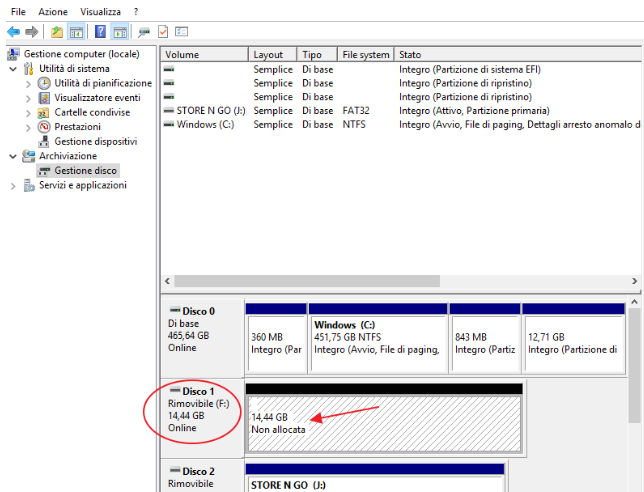This screenshot has width=644, height=492.
Task: Select the 843 MB partition block
Action: (x=485, y=338)
